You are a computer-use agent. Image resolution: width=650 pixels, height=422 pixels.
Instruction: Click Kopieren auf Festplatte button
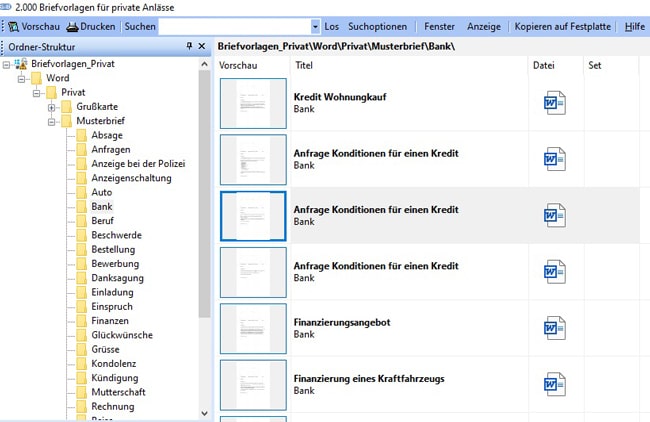562,26
